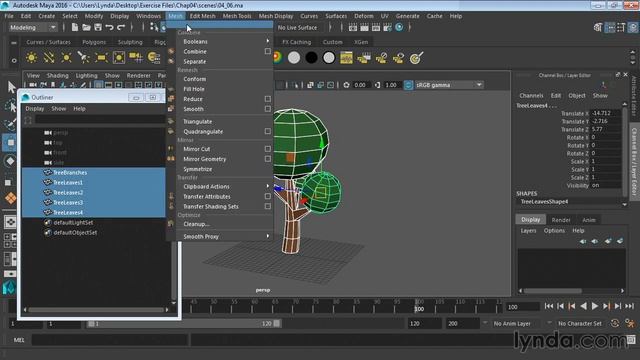Click the ambient light shelf icon
This screenshot has width=640, height=360.
31,58
